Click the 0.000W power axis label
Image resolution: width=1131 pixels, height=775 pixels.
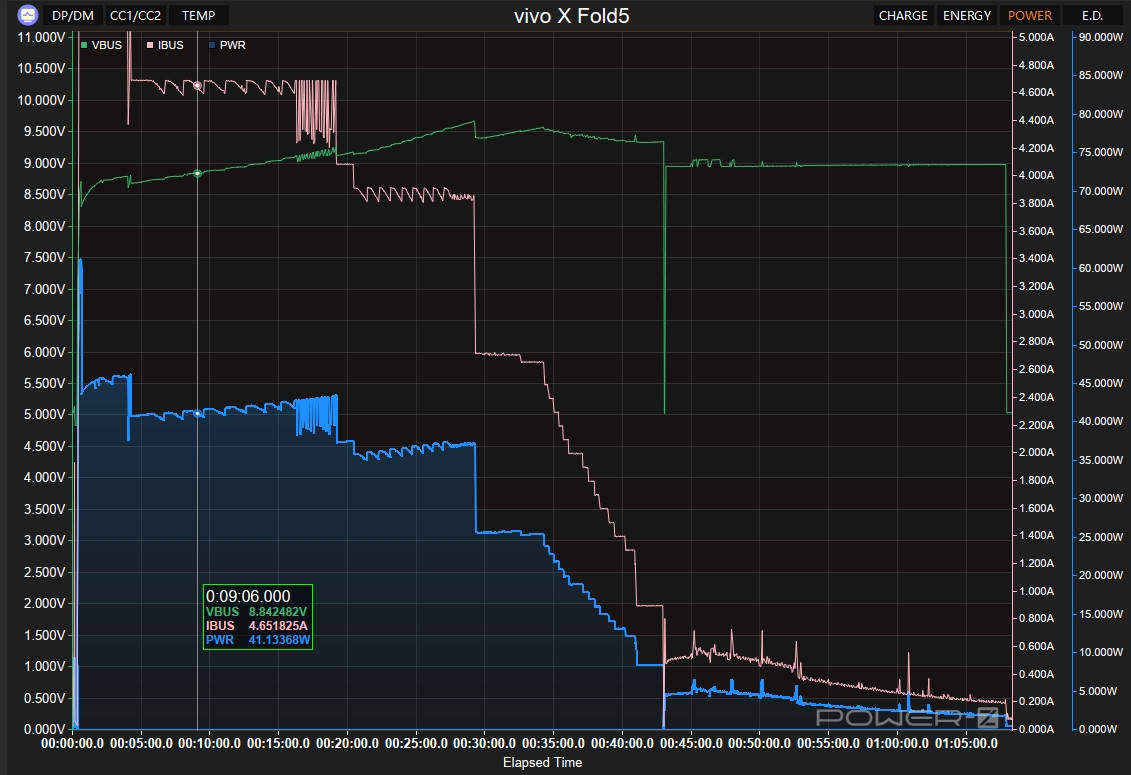click(1098, 729)
